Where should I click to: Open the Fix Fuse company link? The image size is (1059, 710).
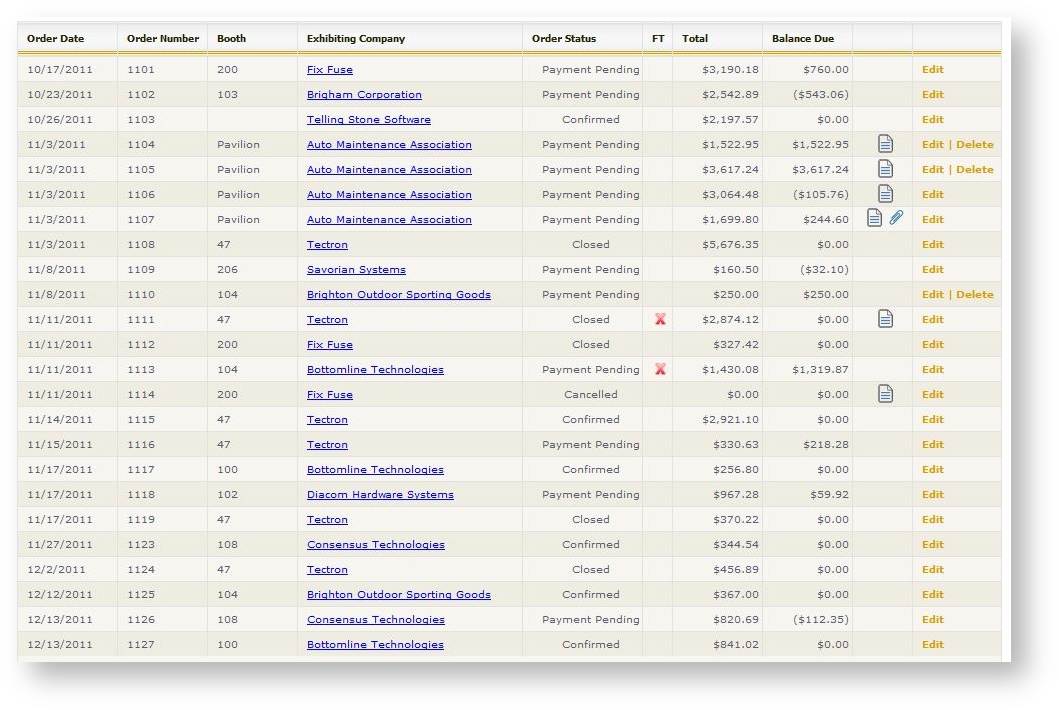click(x=330, y=69)
